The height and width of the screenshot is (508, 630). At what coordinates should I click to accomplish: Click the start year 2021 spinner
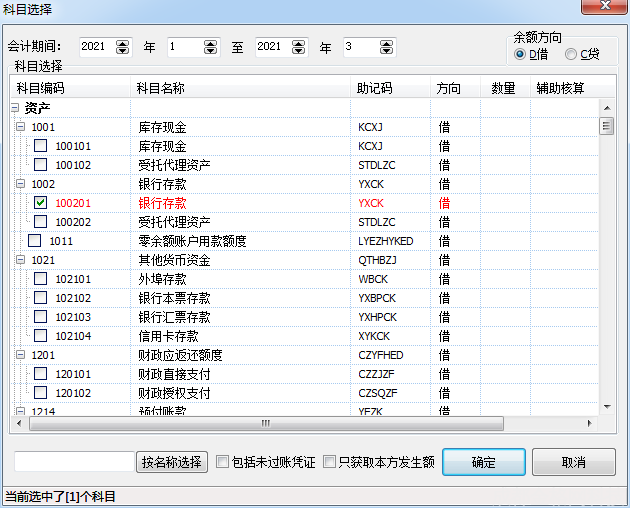(123, 47)
